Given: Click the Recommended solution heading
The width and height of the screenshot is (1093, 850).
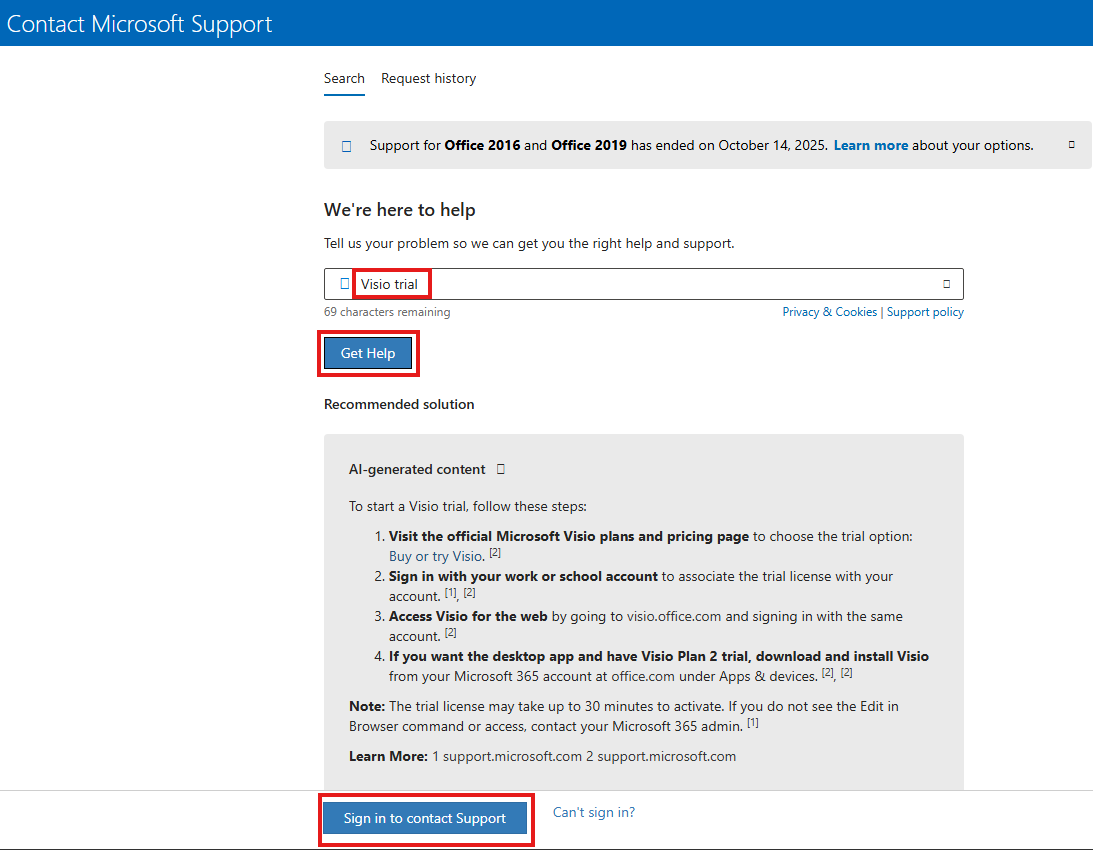Looking at the screenshot, I should coord(399,404).
